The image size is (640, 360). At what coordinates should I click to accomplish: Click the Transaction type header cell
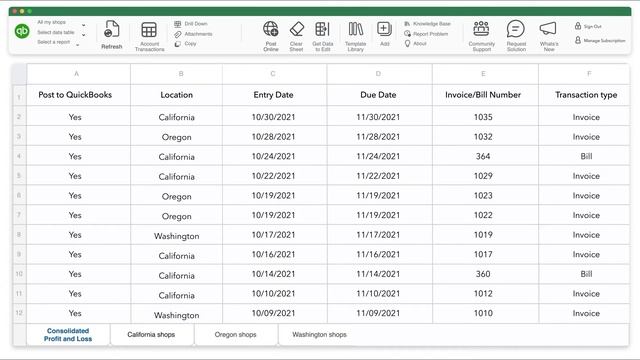pos(584,95)
